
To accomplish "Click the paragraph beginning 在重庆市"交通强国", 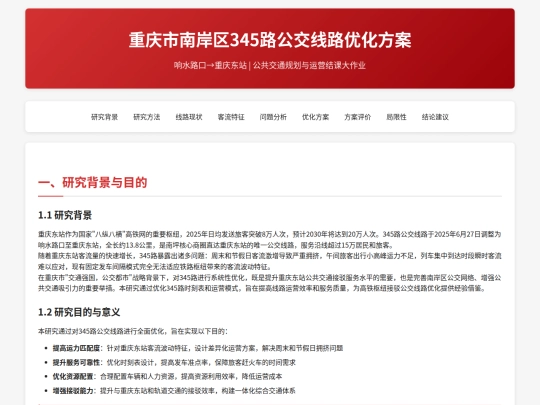I will click(270, 283).
